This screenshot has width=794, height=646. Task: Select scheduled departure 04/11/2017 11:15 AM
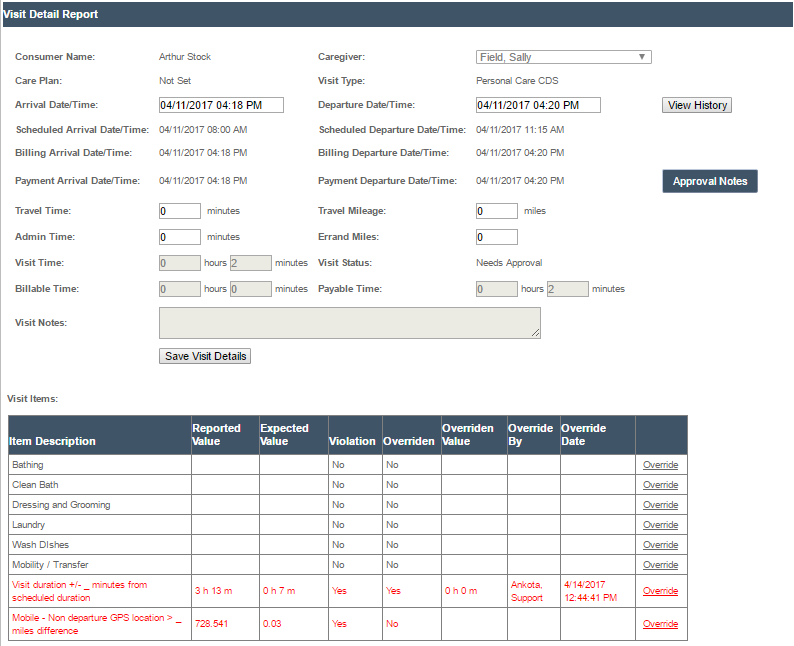[520, 130]
